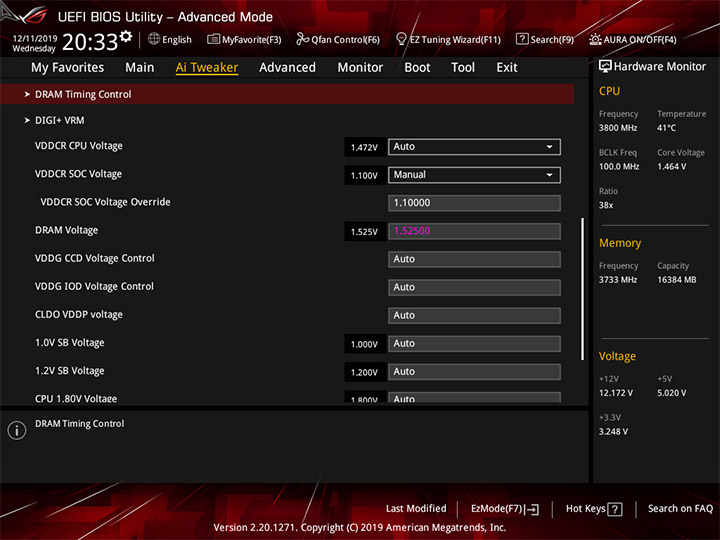This screenshot has height=540, width=720.
Task: Click the 1.525V DRAM current value
Action: (x=365, y=231)
